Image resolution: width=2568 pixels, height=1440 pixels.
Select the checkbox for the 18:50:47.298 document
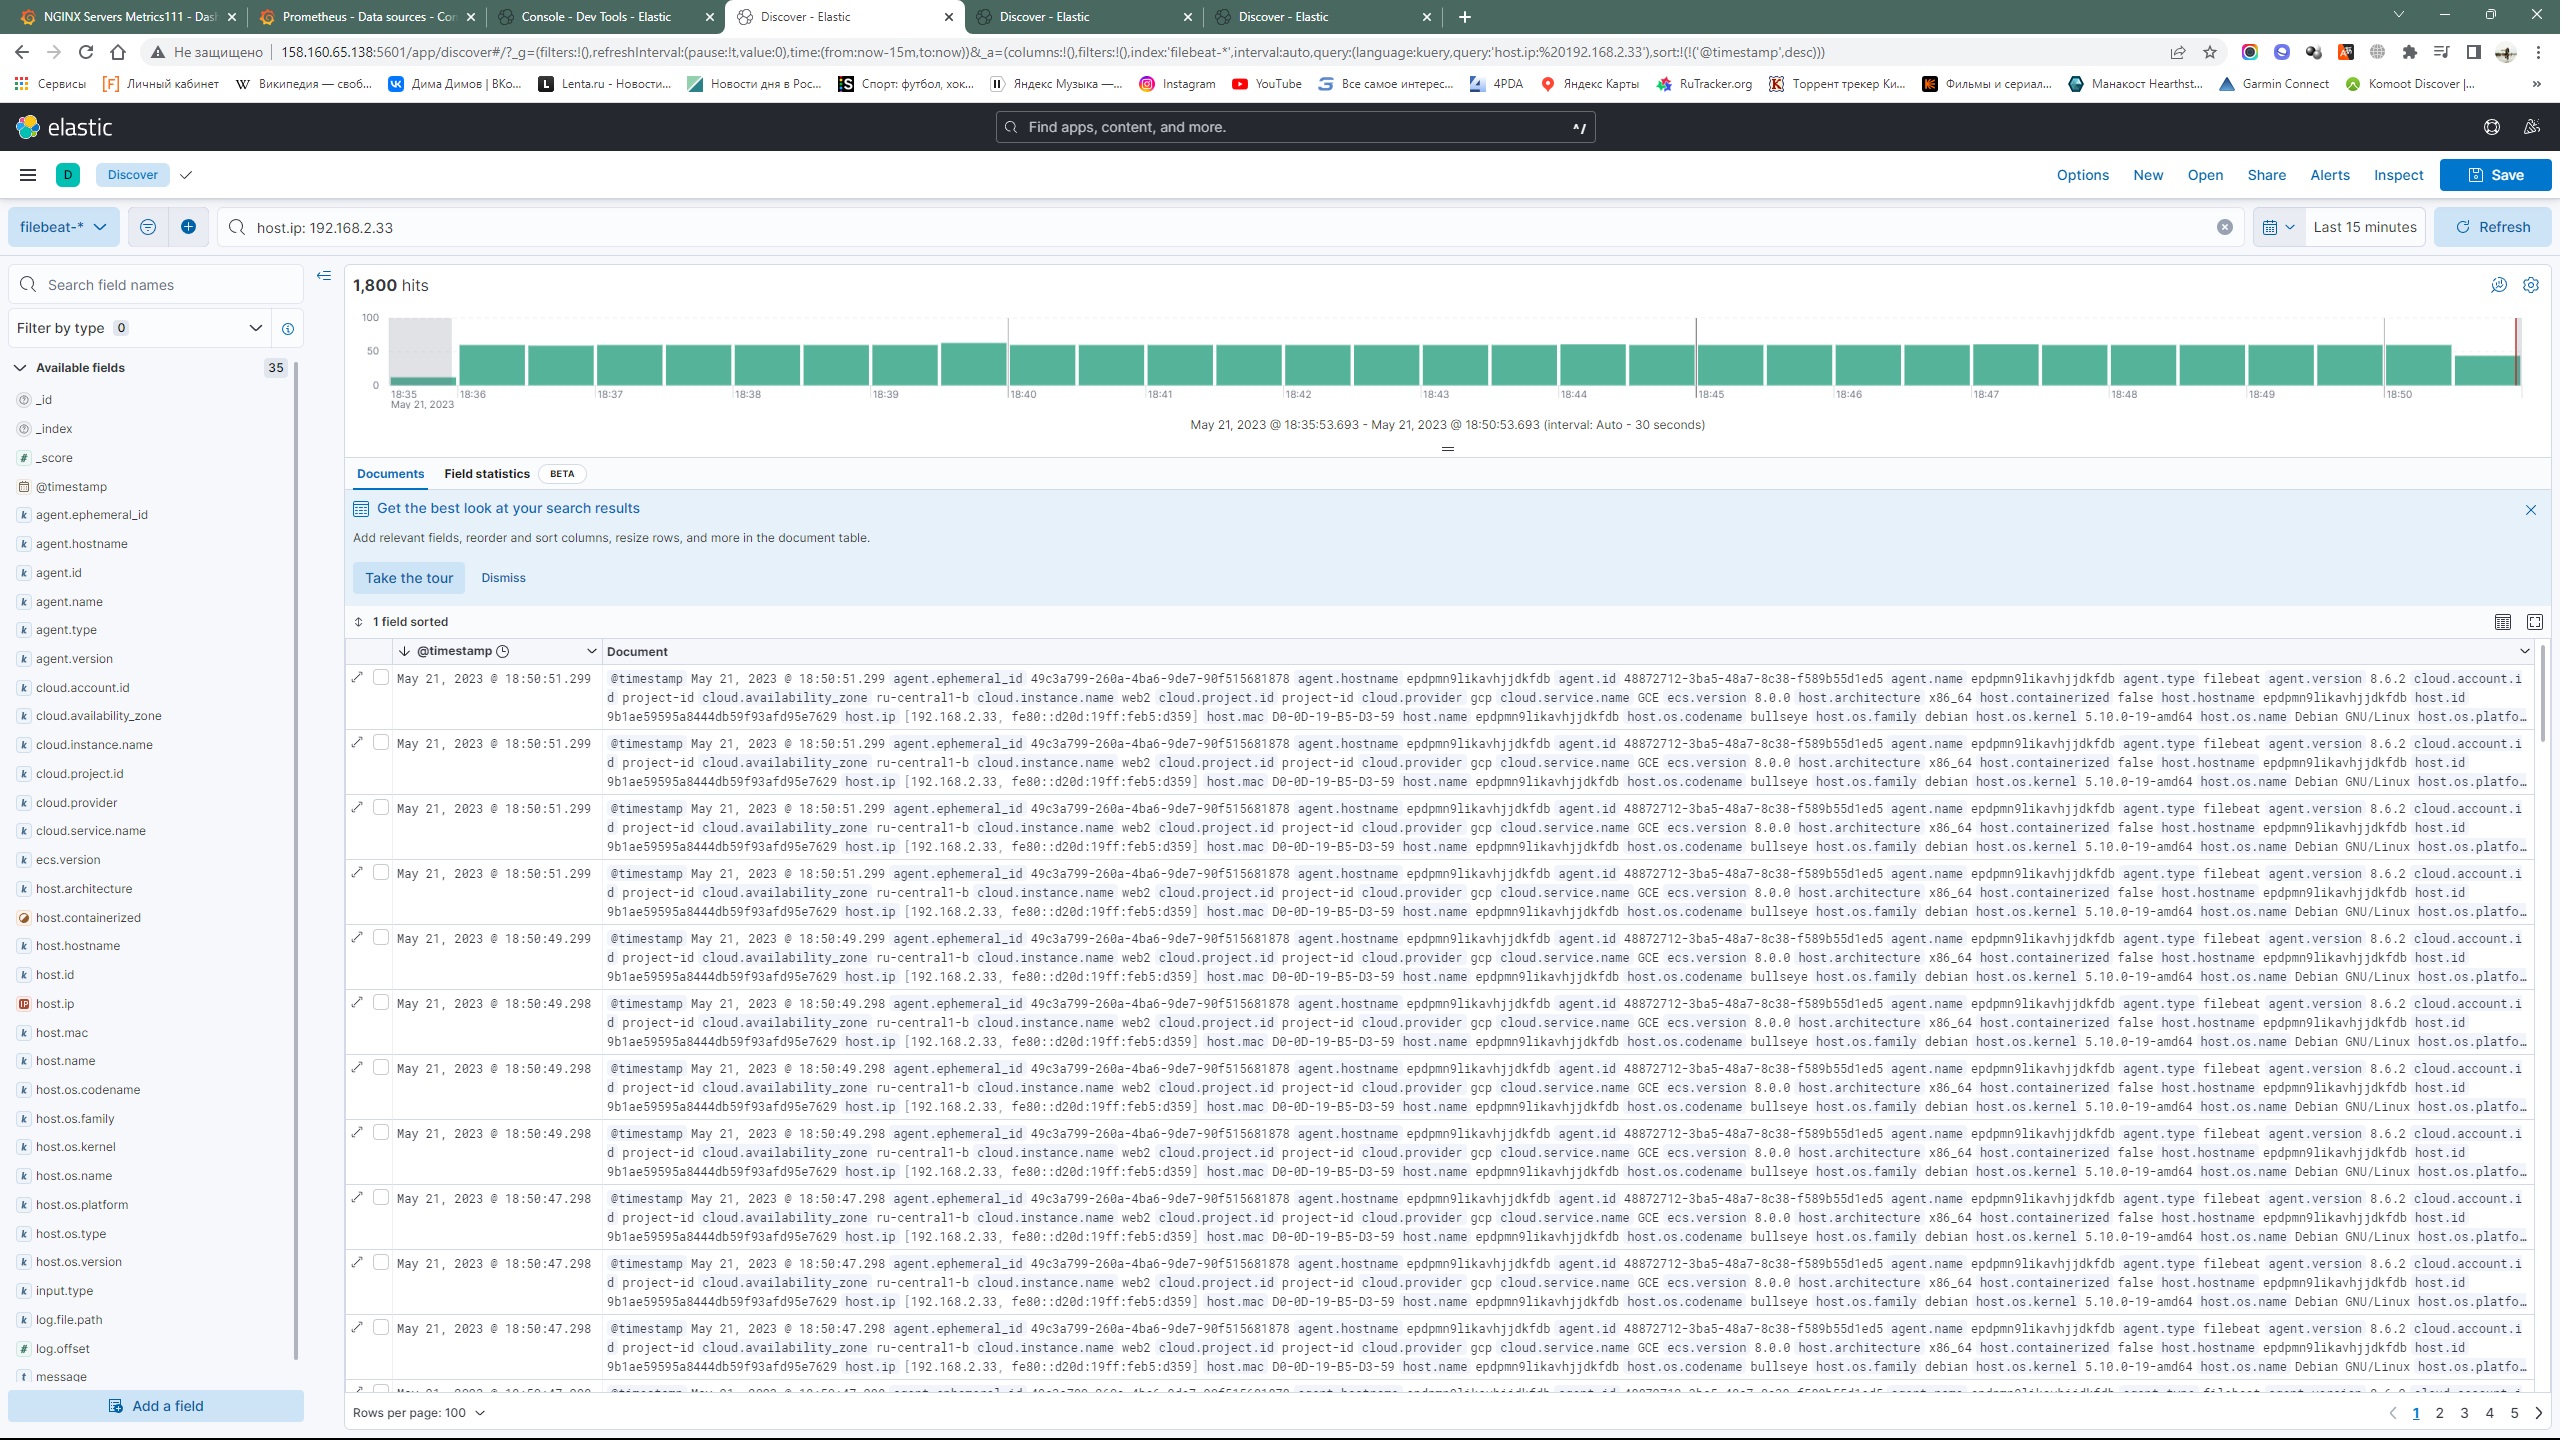(381, 1198)
